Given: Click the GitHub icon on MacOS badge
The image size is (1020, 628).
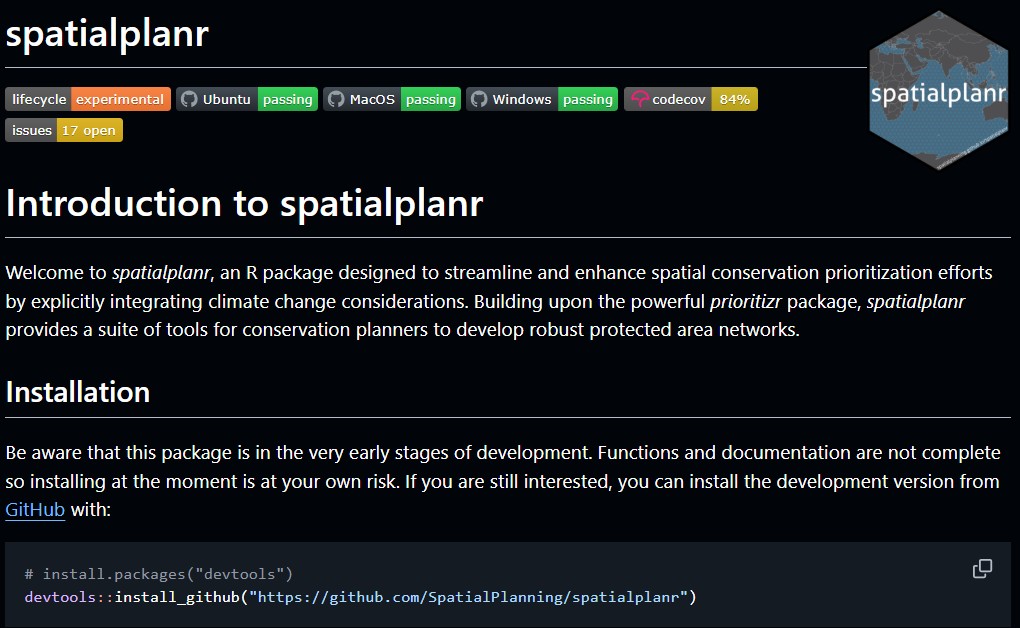Looking at the screenshot, I should tap(335, 99).
